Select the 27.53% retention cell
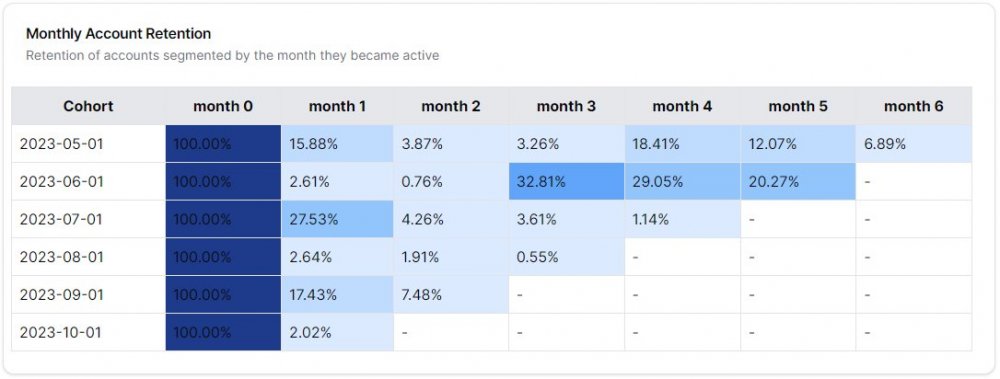Viewport: 1000px width, 379px height. point(337,219)
